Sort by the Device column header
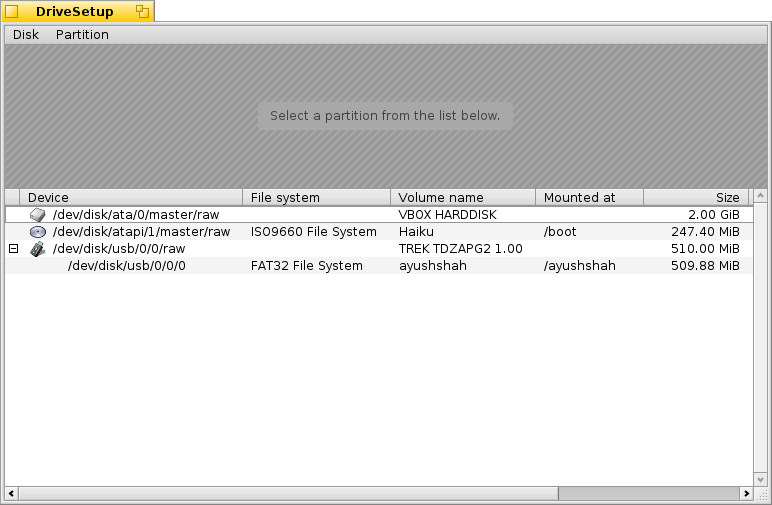The width and height of the screenshot is (772, 505). (130, 198)
